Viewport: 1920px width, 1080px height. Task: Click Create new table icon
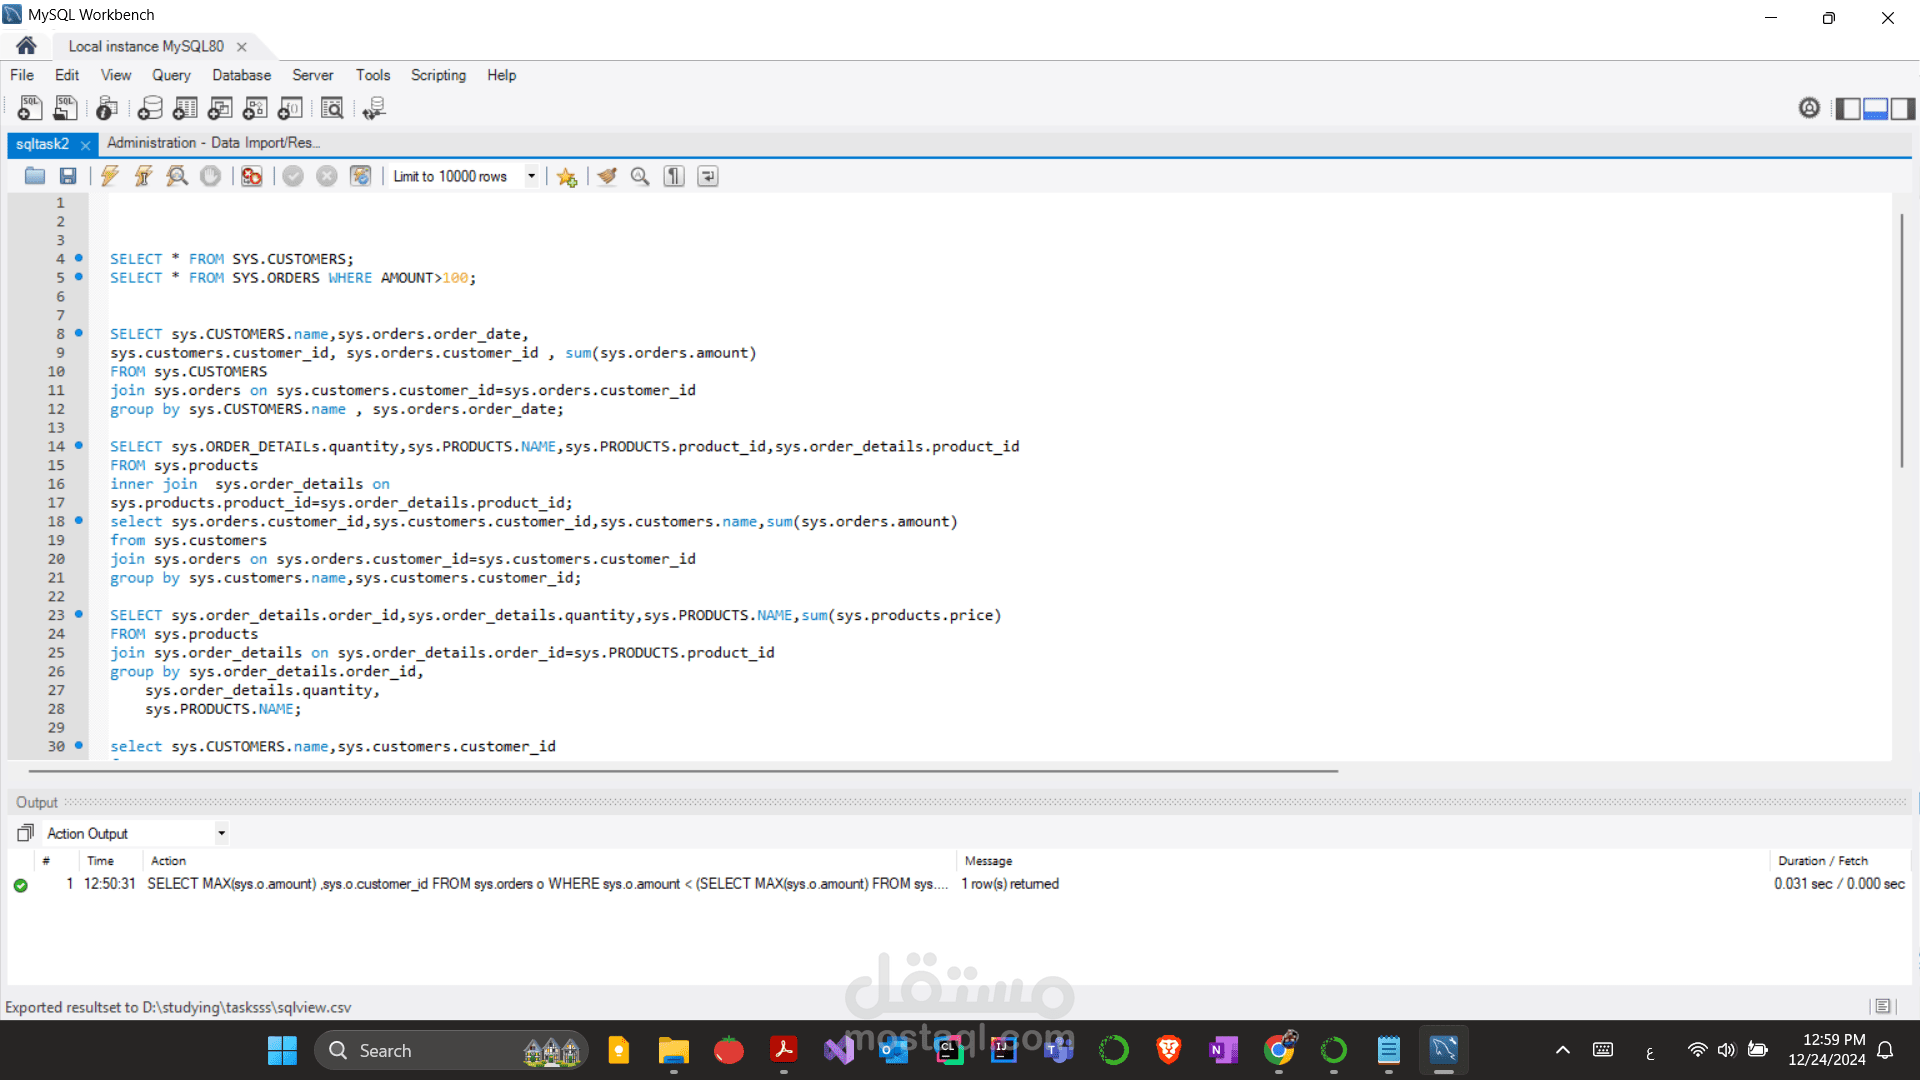(x=185, y=108)
